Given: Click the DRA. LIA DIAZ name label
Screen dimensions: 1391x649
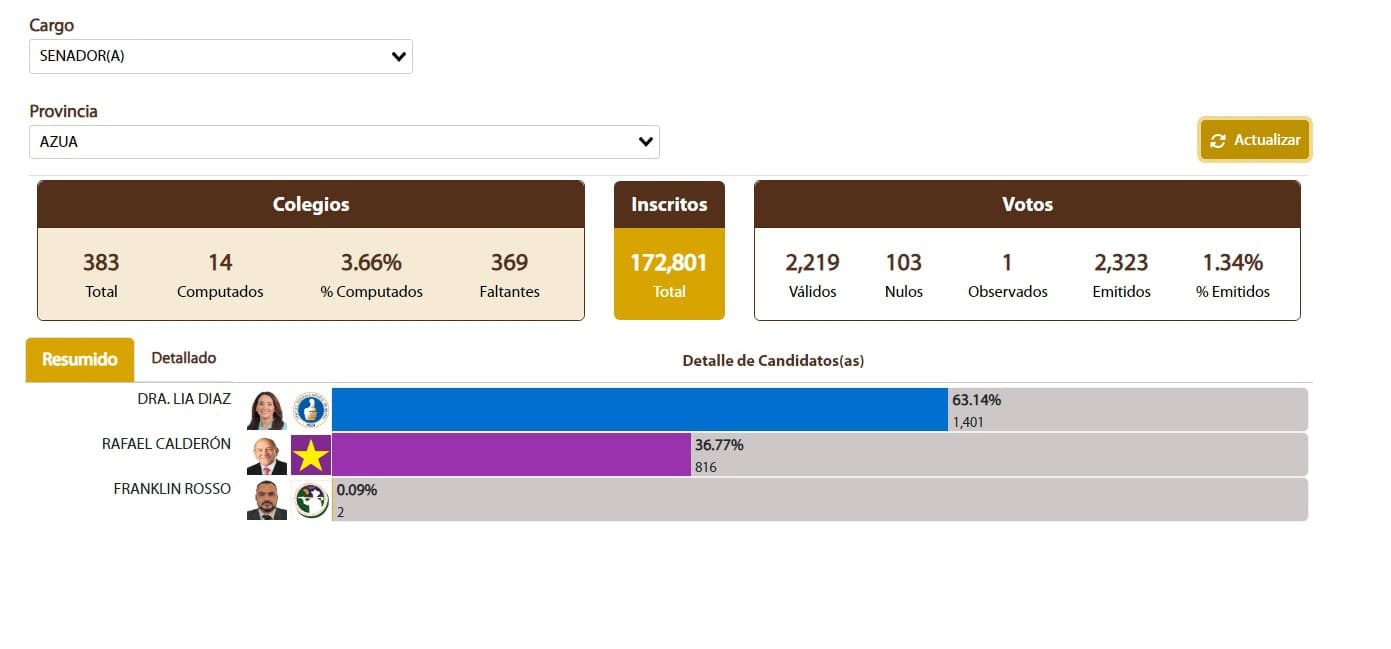Looking at the screenshot, I should tap(184, 399).
